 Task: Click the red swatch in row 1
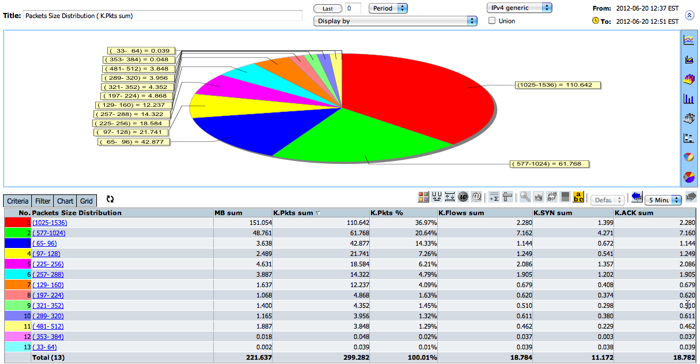(x=17, y=222)
